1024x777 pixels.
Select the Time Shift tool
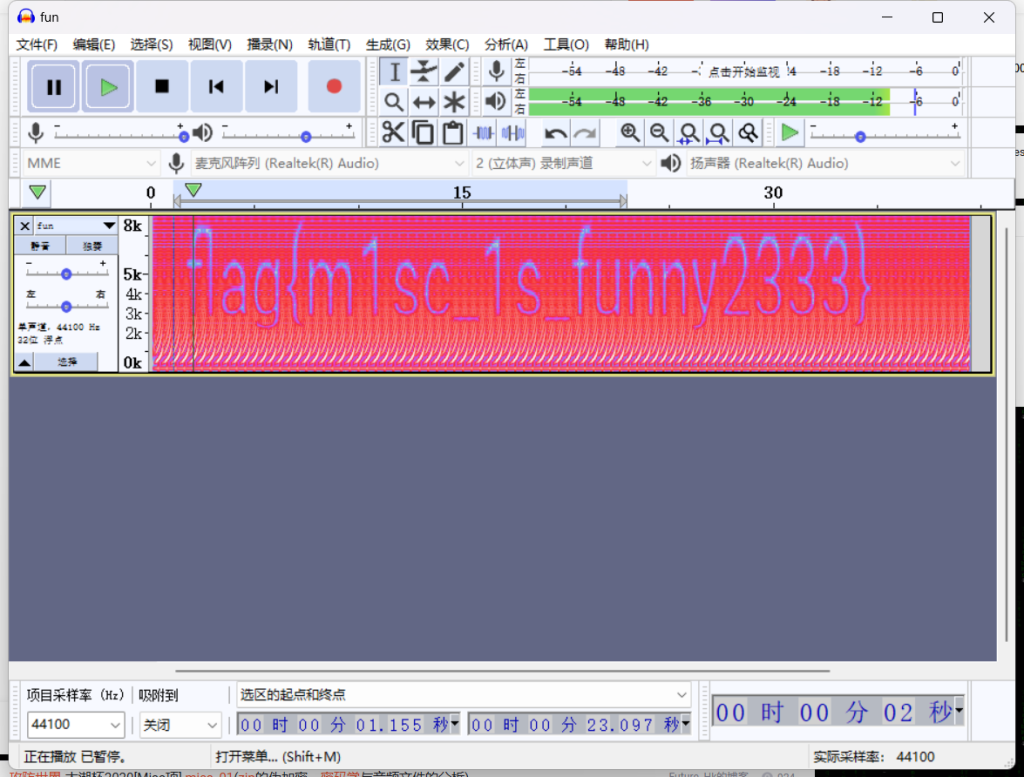(424, 102)
